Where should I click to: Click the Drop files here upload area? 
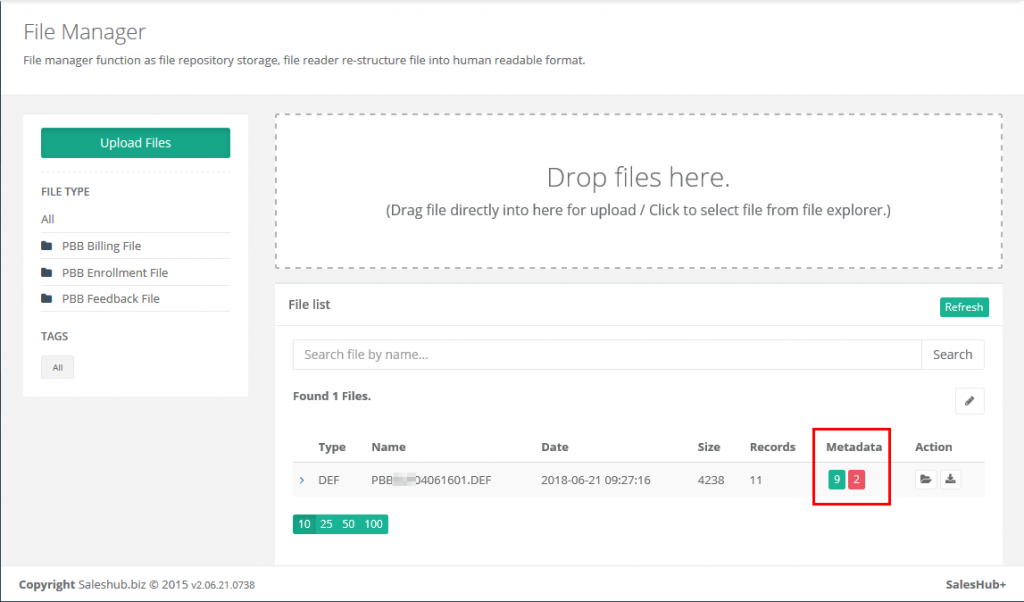pyautogui.click(x=638, y=191)
